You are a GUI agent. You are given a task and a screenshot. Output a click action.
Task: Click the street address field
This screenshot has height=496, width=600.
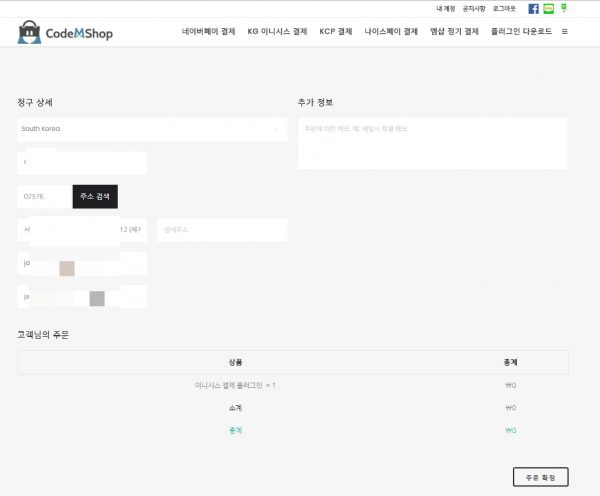pos(82,230)
